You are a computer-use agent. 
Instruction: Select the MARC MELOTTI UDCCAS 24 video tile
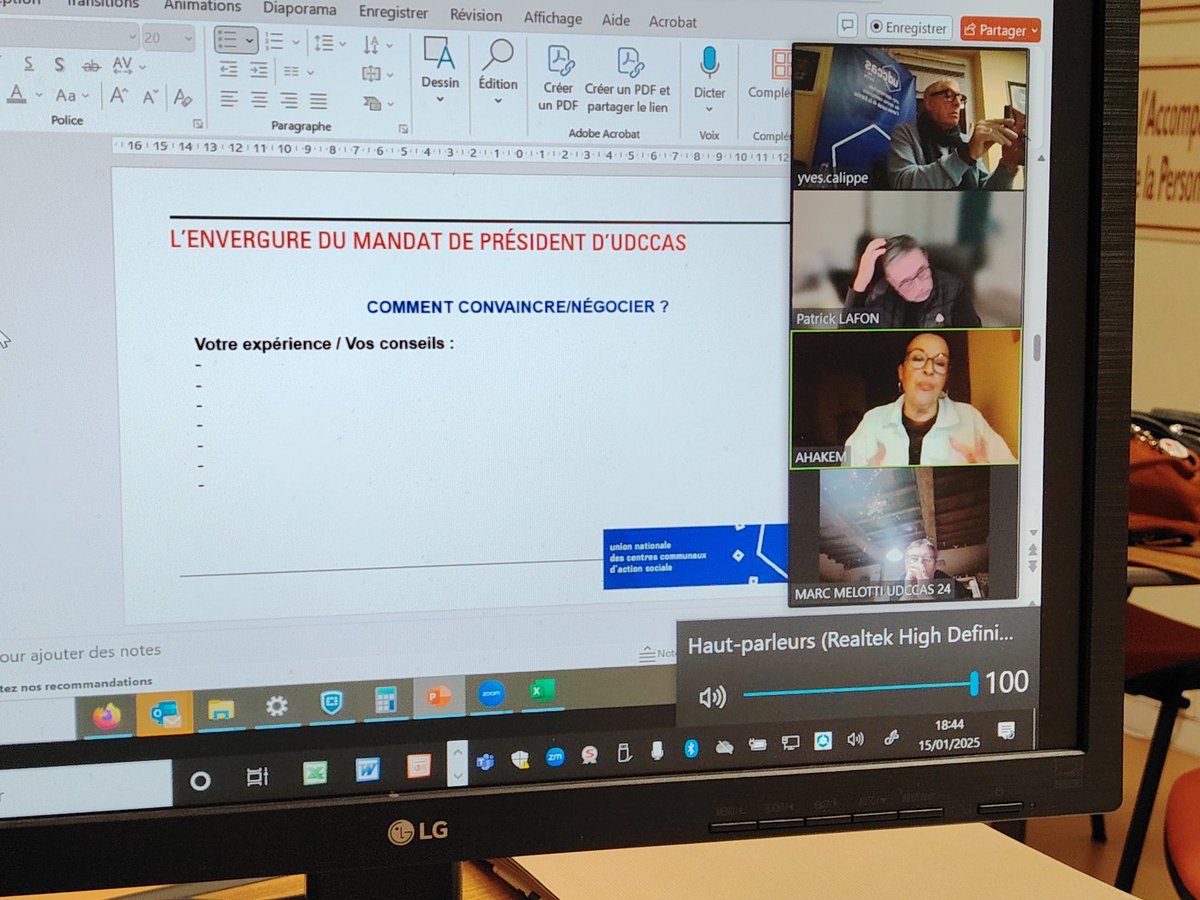(x=904, y=534)
